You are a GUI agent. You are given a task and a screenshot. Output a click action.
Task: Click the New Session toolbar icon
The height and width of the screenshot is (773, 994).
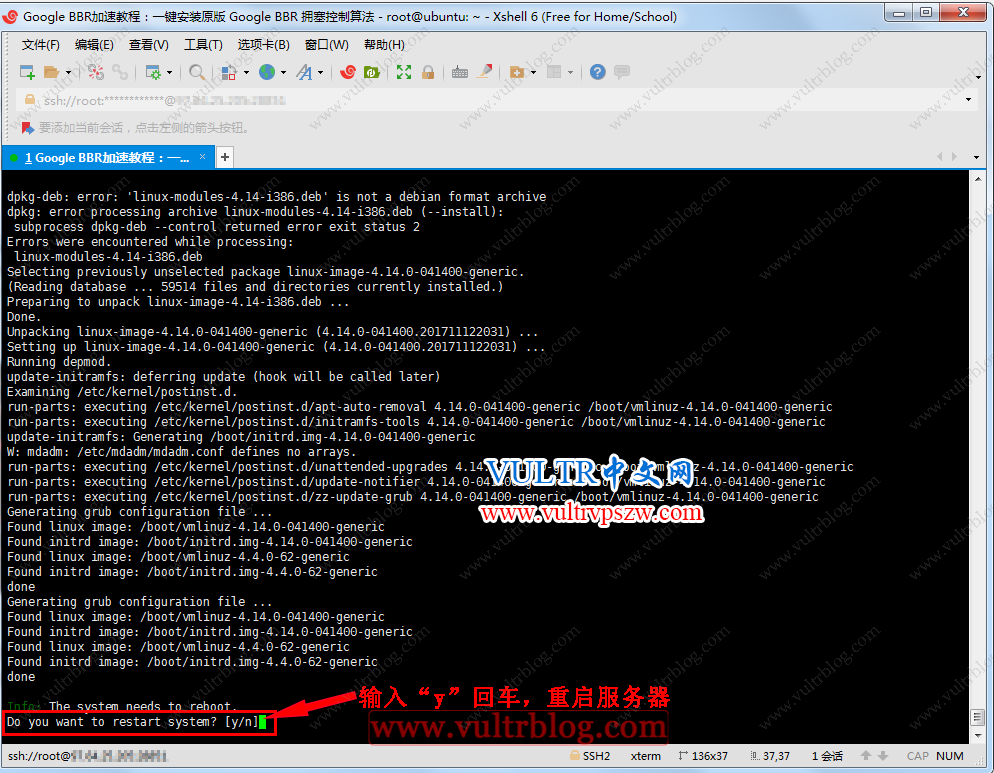27,72
